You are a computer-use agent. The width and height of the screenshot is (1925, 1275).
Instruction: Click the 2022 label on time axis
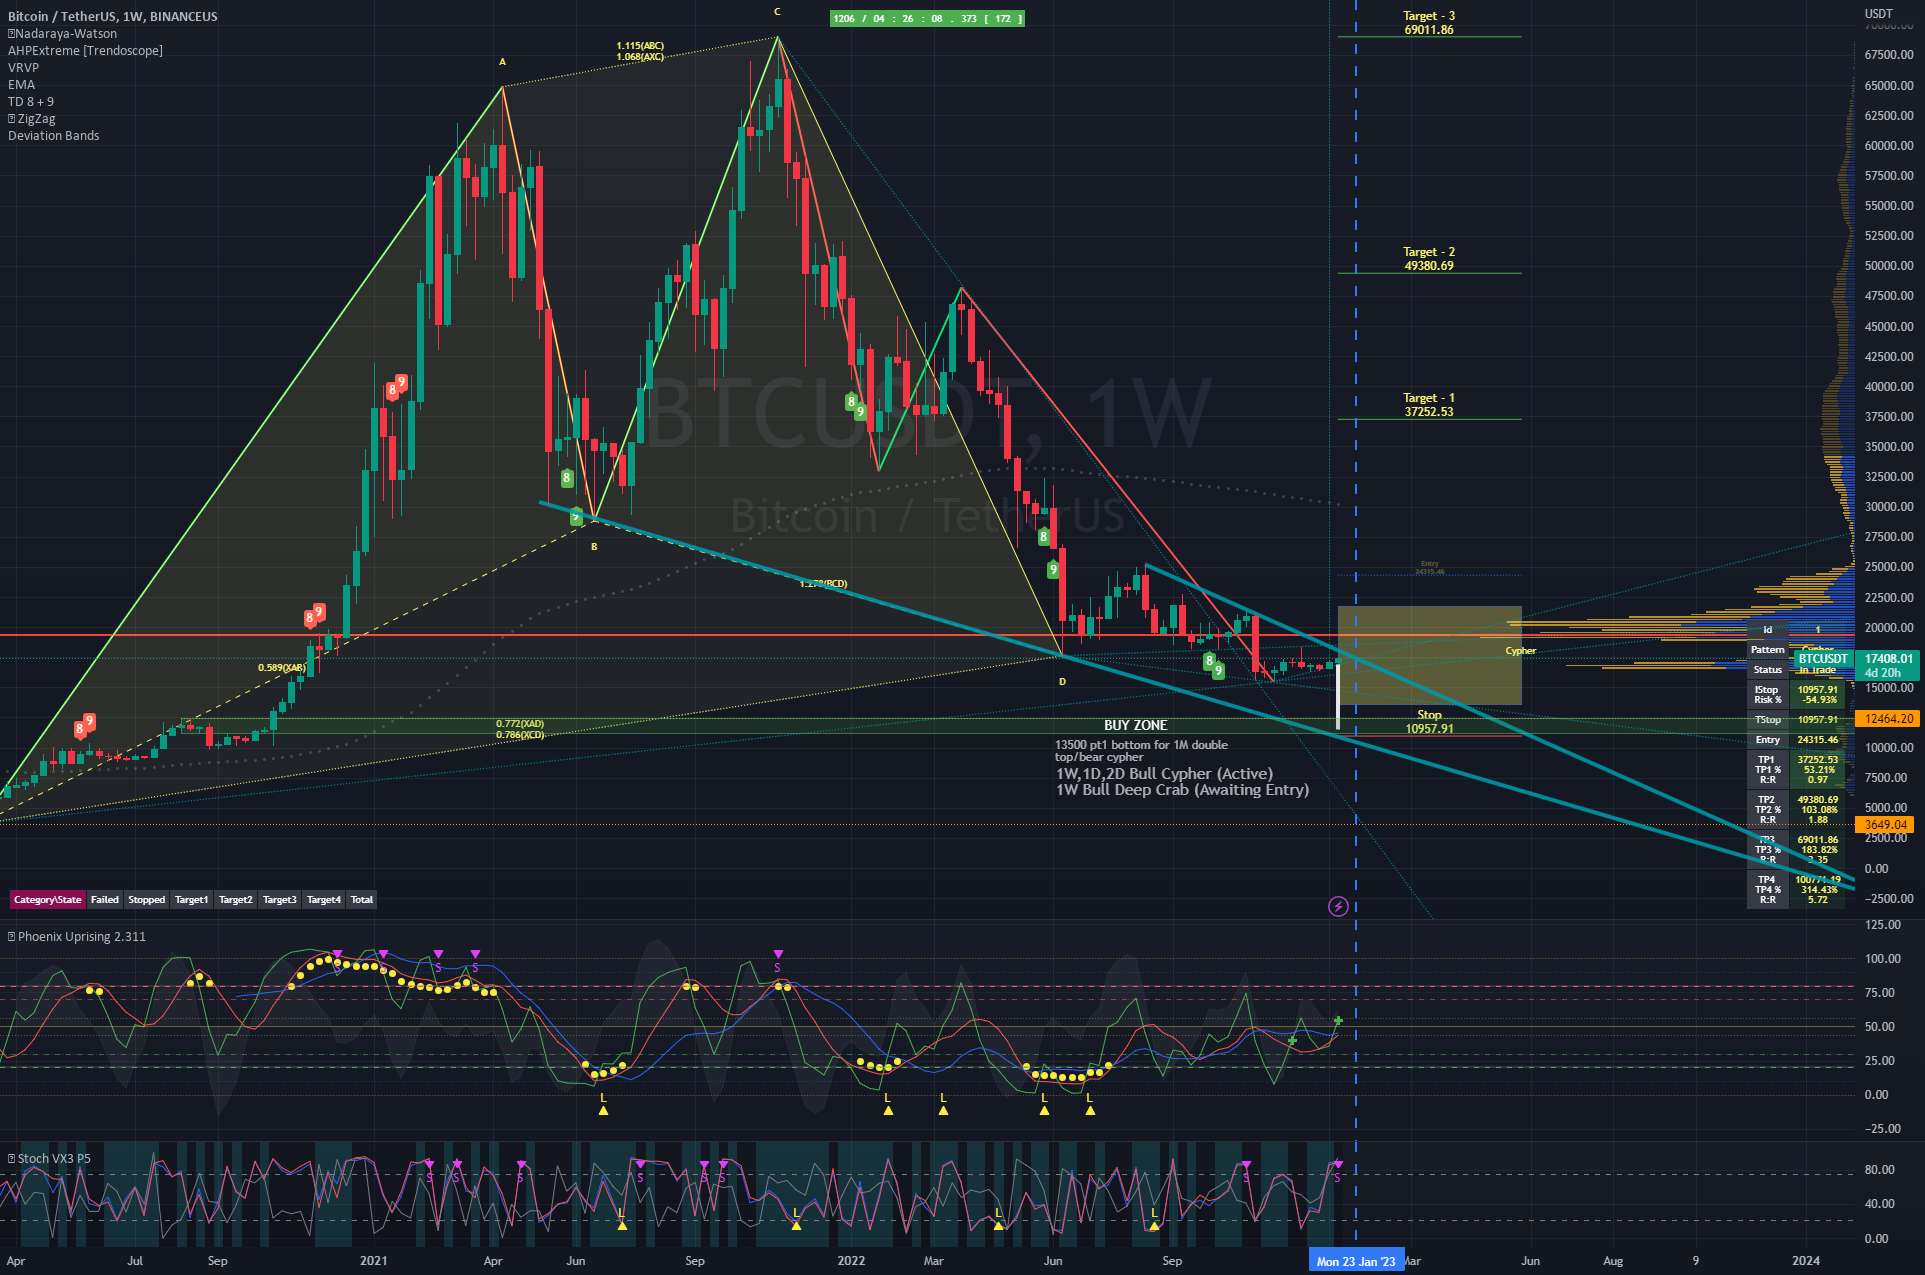click(851, 1261)
